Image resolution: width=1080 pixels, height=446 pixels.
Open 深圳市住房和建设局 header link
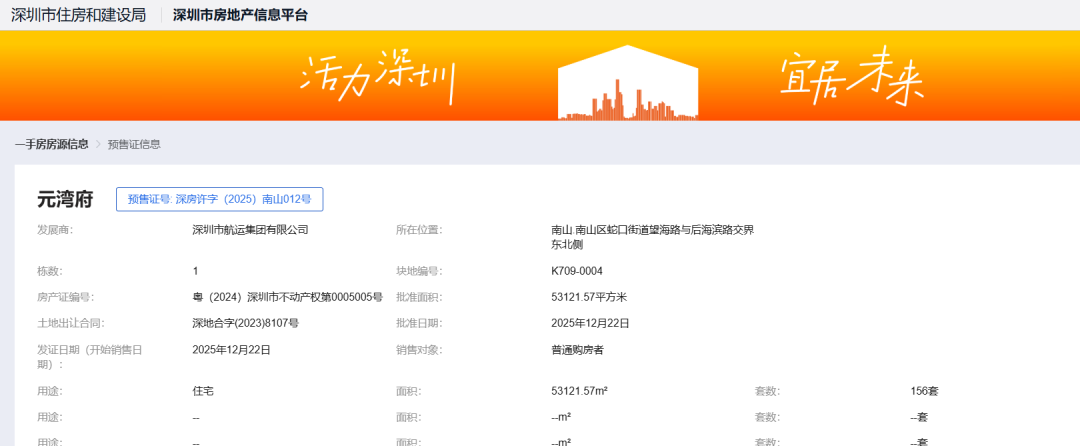point(78,15)
